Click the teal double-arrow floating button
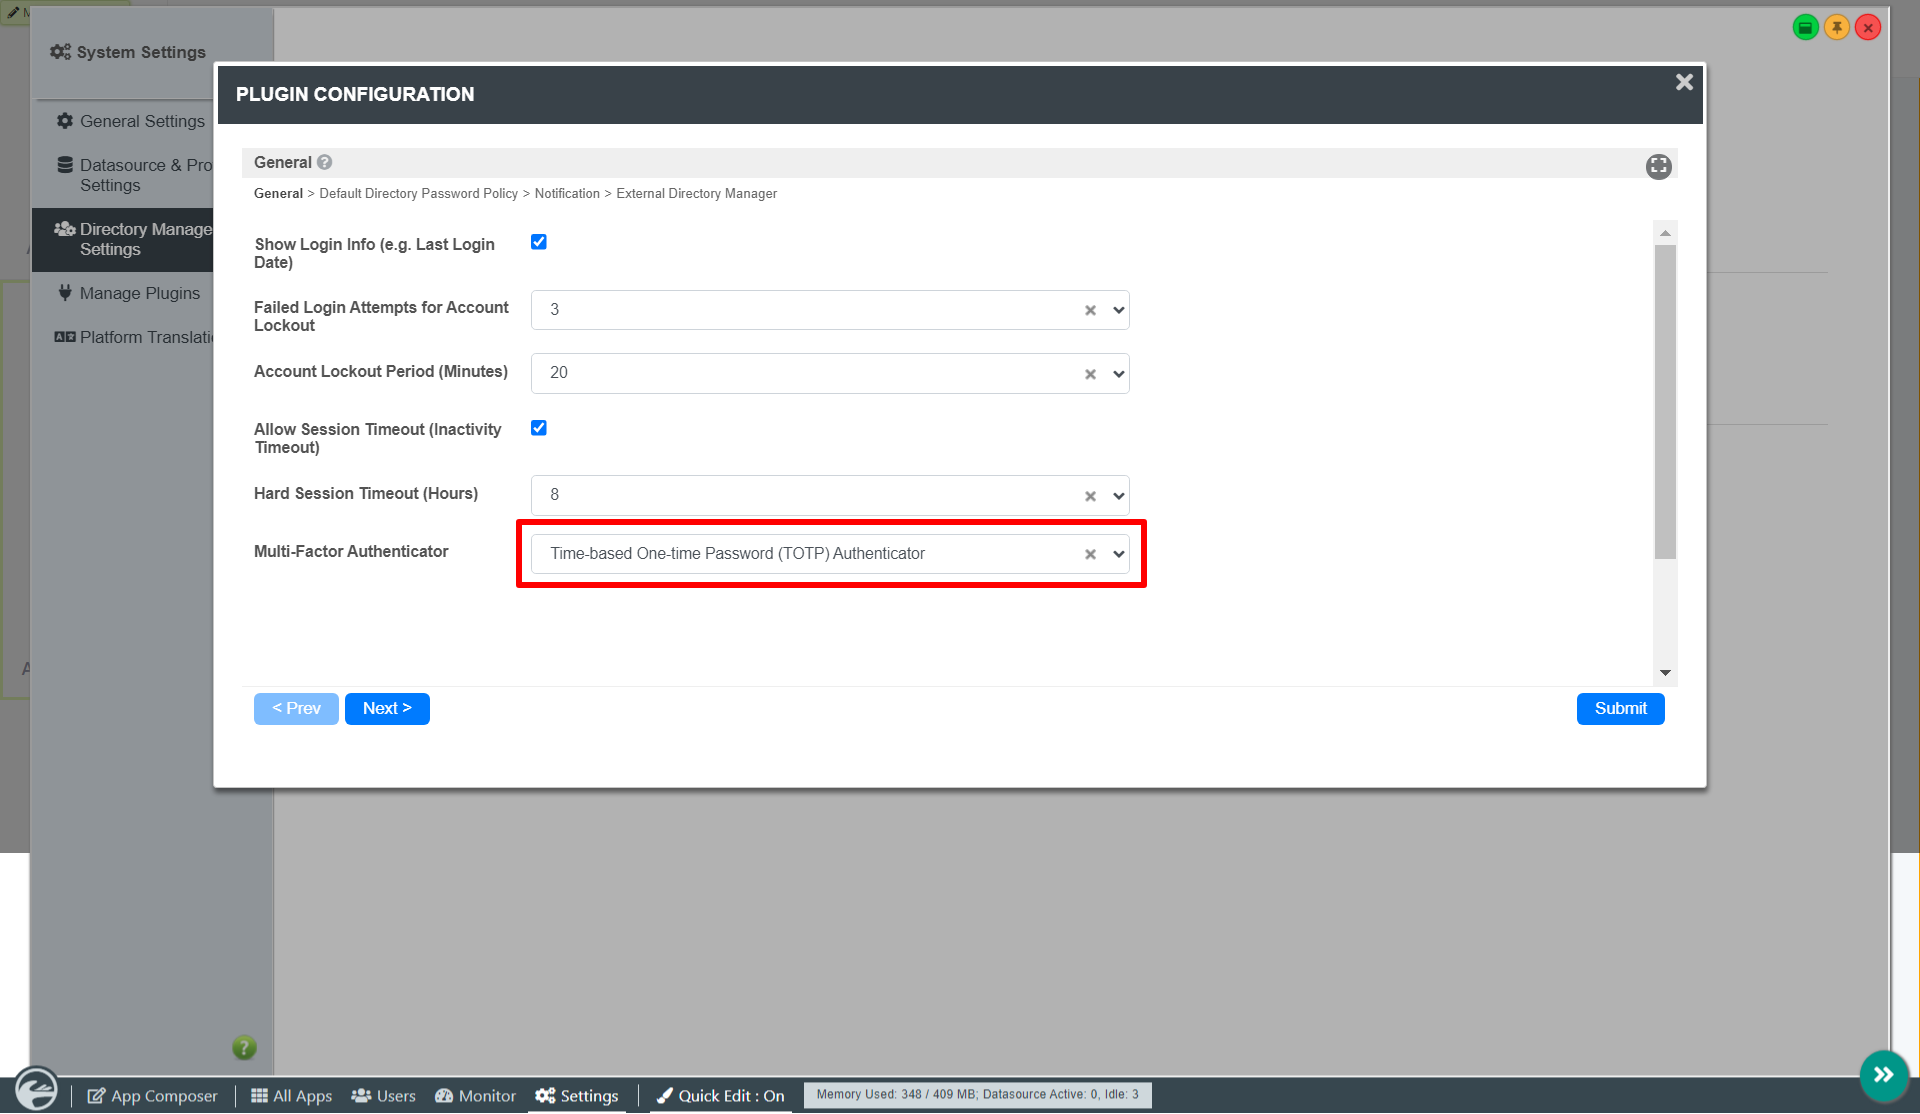 1884,1075
